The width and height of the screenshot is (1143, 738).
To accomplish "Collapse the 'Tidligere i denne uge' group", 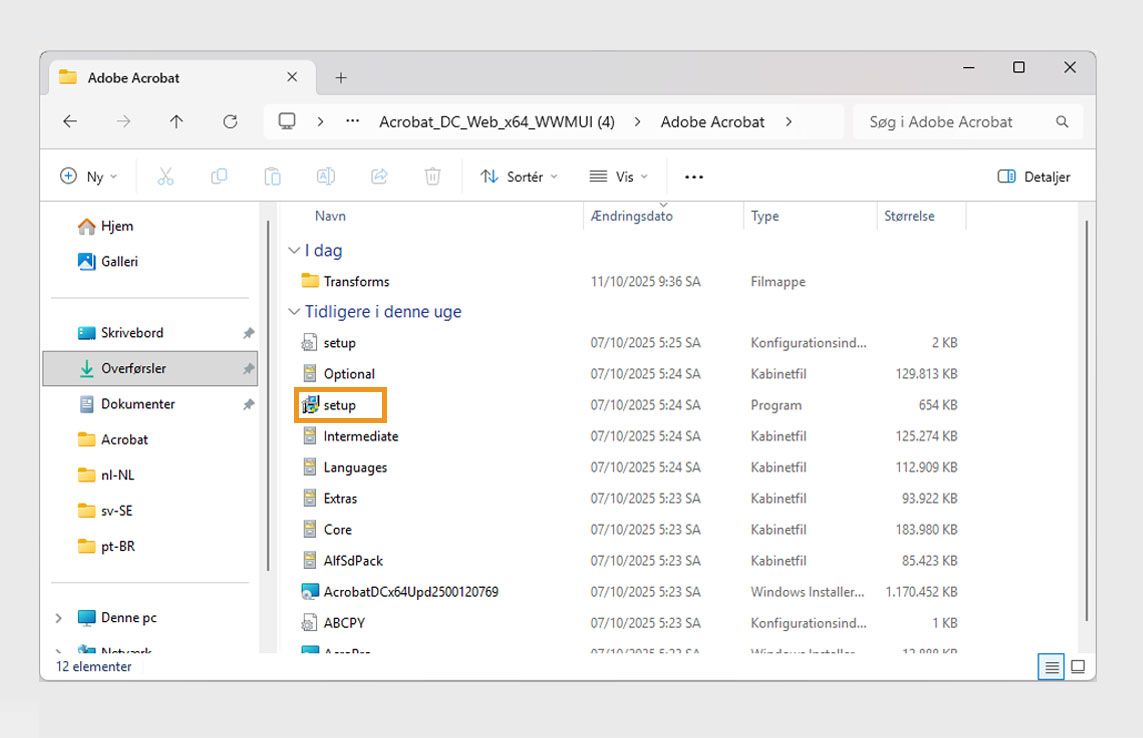I will click(x=294, y=311).
